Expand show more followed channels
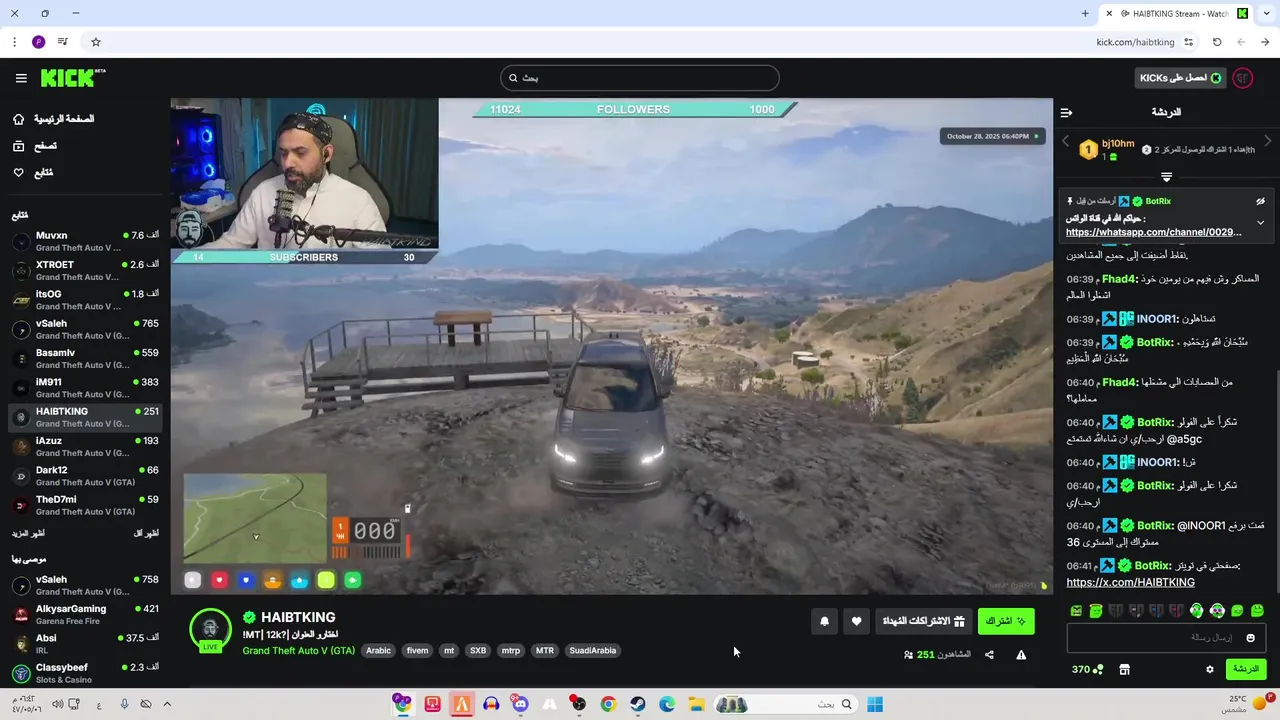Viewport: 1280px width, 720px height. click(28, 534)
